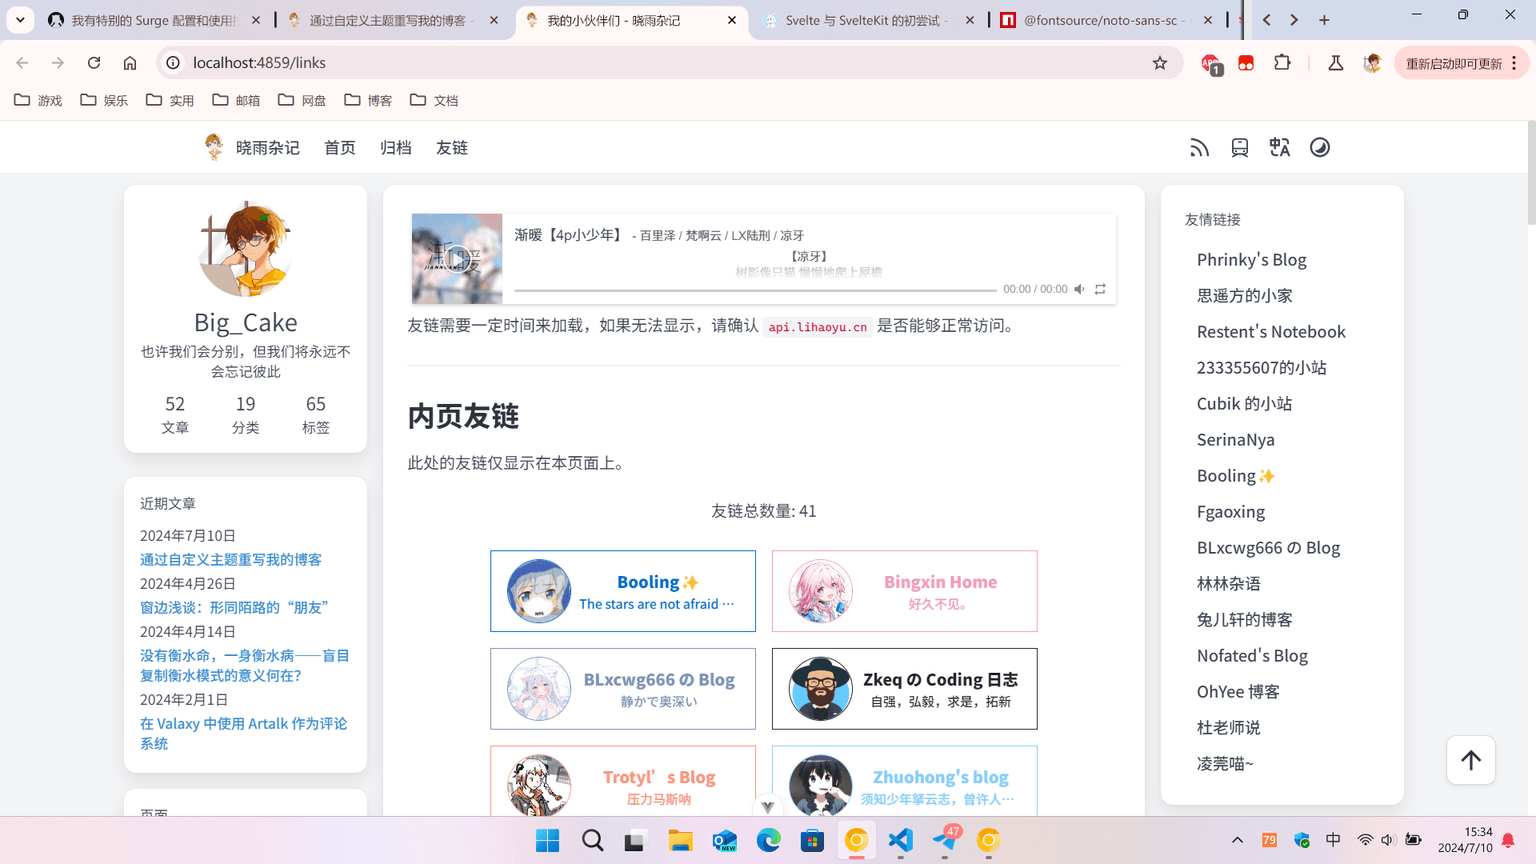
Task: Click the Booling friend link card
Action: (x=622, y=591)
